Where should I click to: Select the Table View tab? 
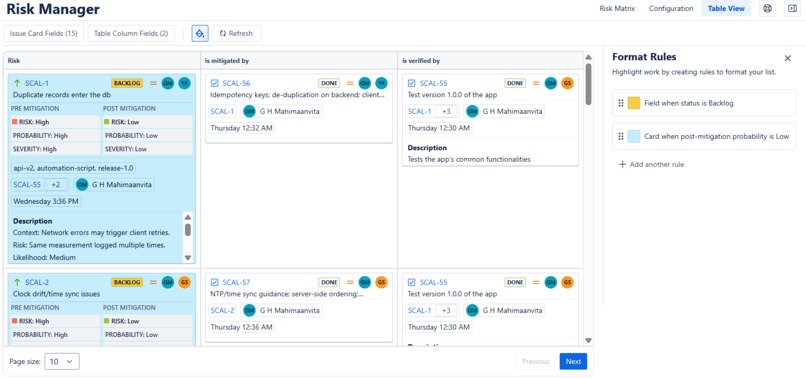726,8
